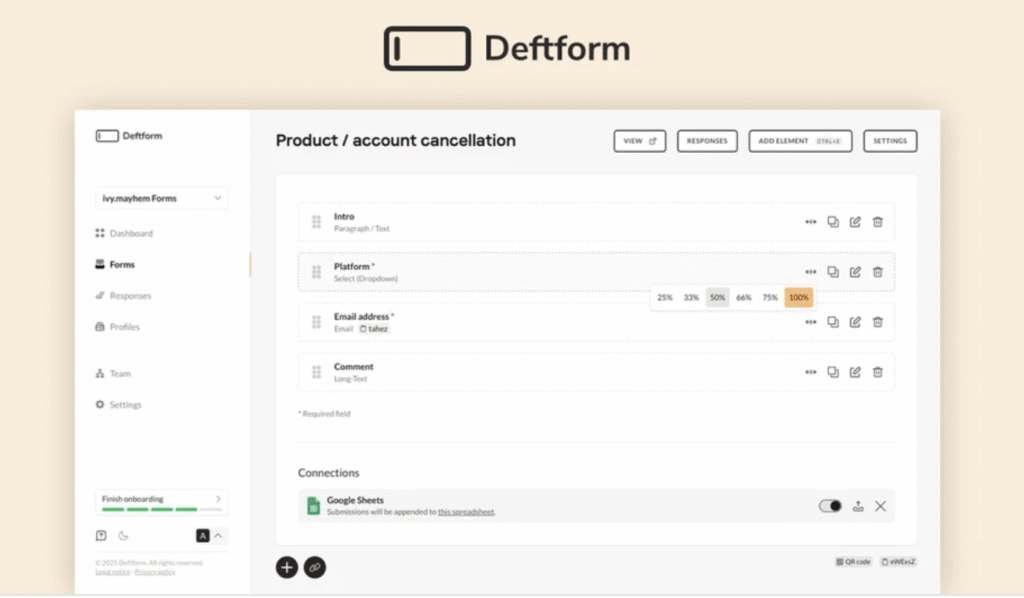Open the Privacy policy link
Image resolution: width=1024 pixels, height=598 pixels.
click(x=155, y=572)
